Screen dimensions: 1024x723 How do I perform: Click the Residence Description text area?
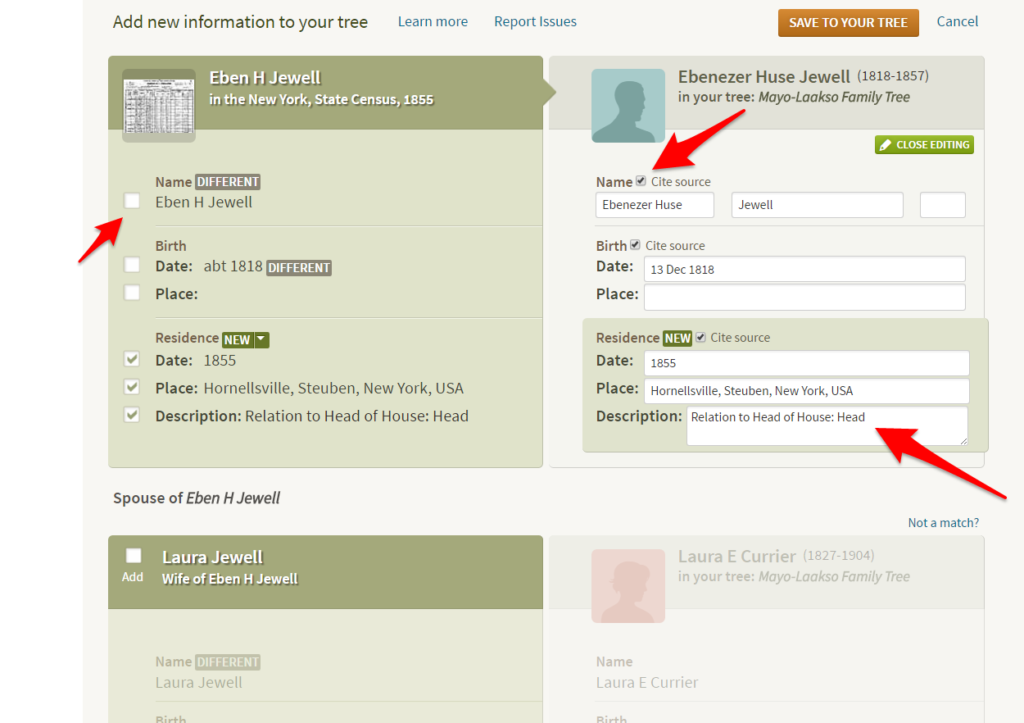coord(827,426)
